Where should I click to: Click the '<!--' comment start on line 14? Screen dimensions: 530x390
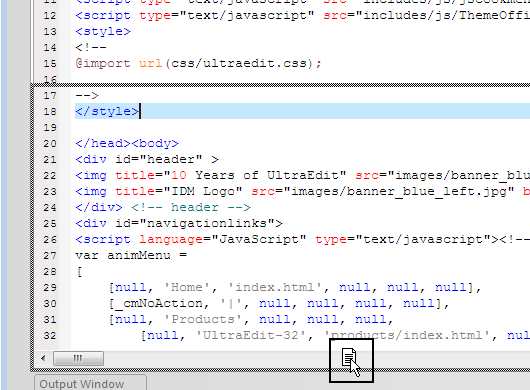[91, 47]
